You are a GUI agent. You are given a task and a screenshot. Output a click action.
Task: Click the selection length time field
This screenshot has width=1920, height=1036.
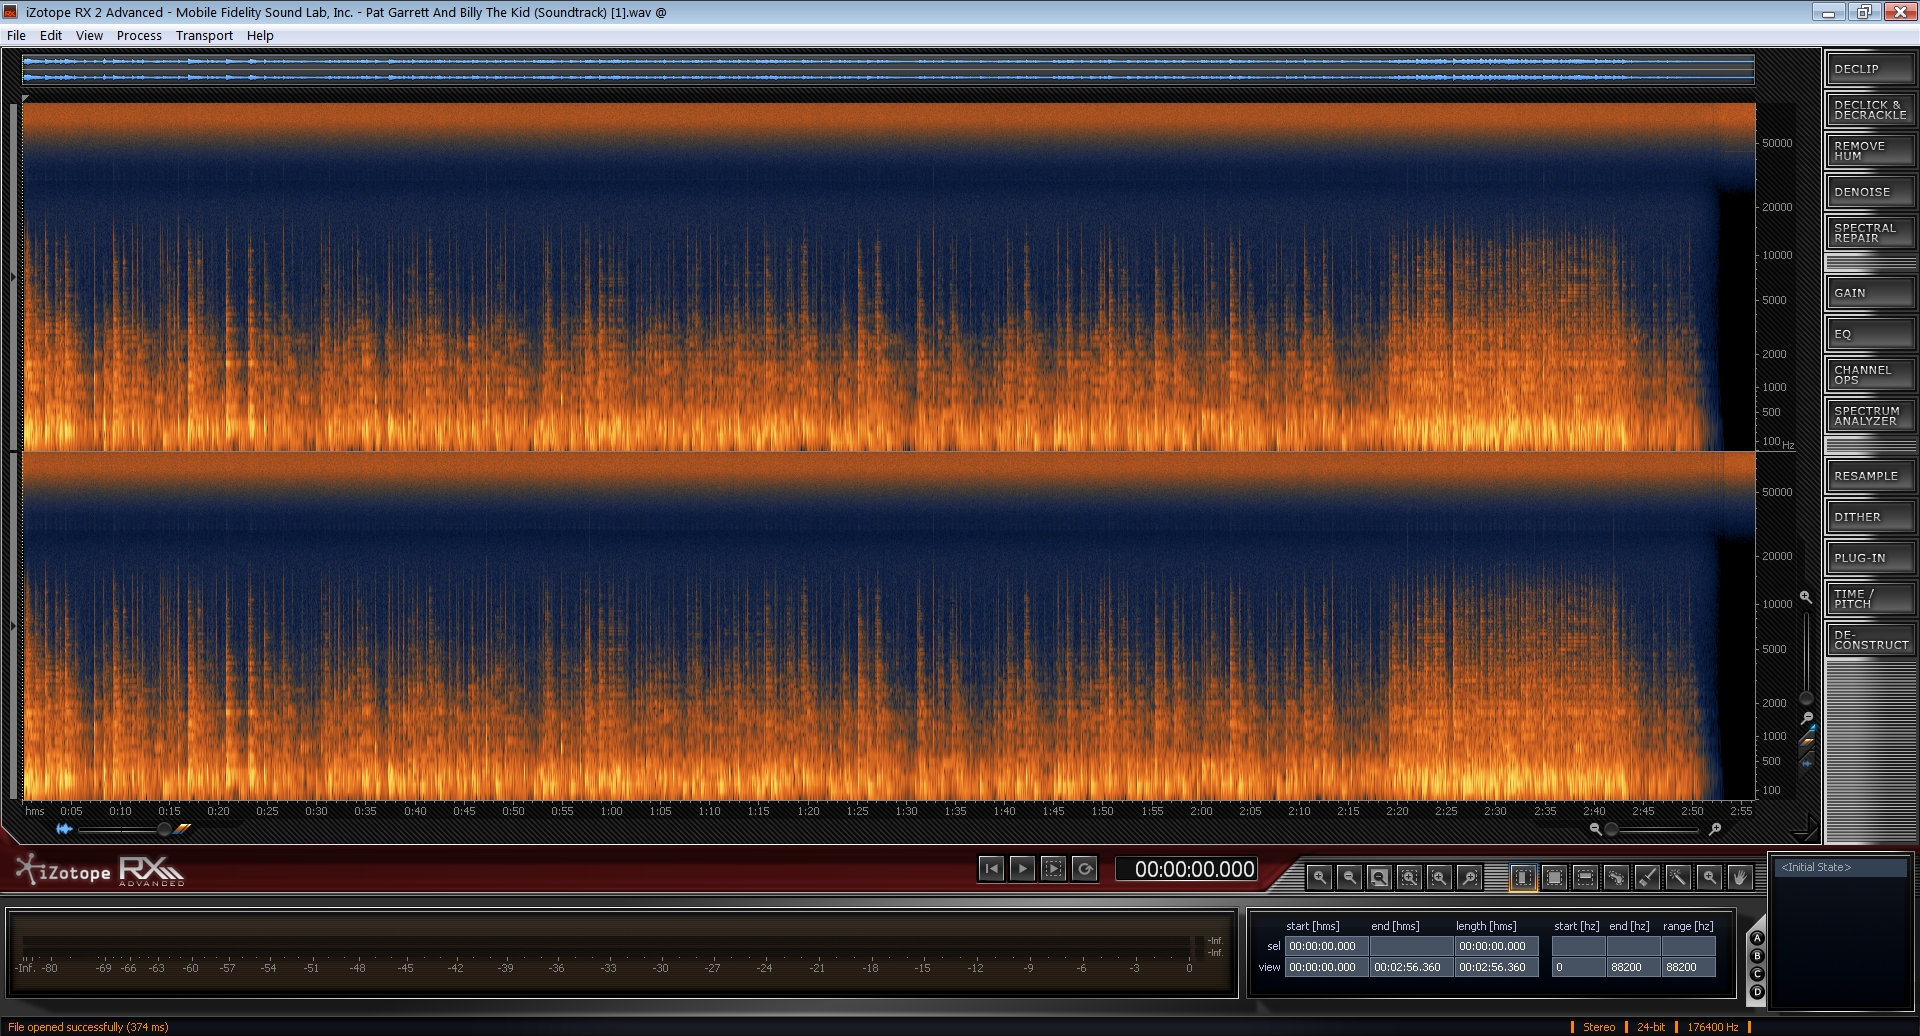1496,946
